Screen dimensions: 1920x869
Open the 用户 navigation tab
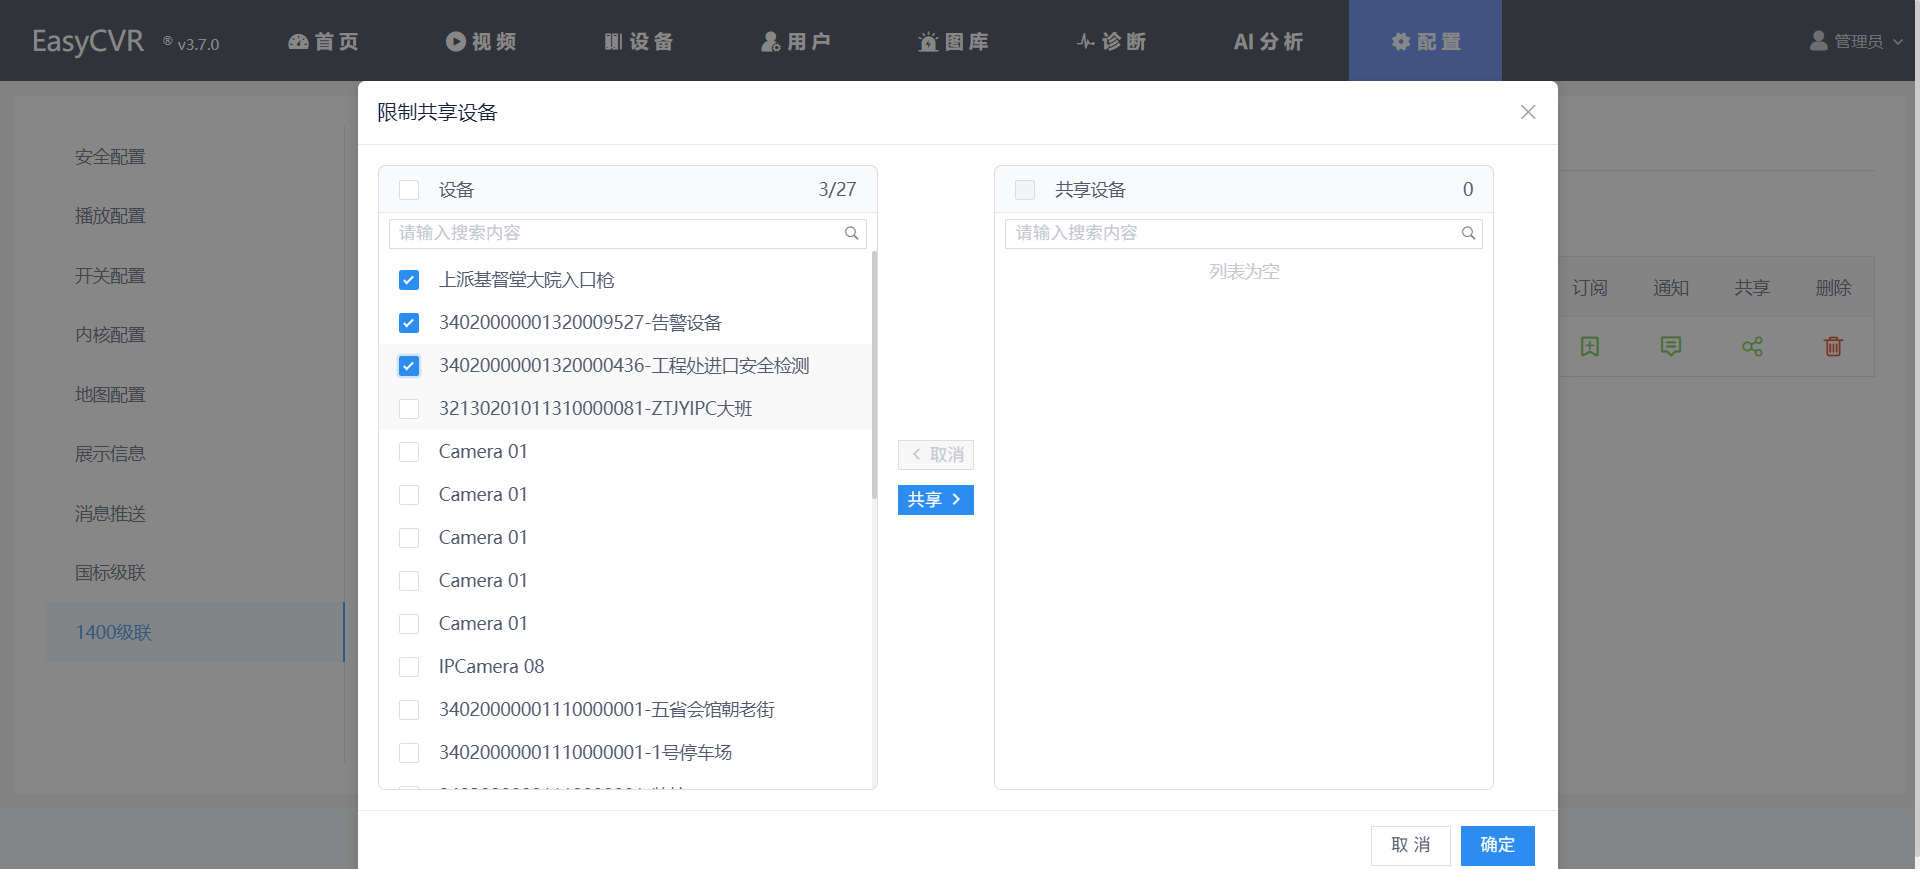796,41
